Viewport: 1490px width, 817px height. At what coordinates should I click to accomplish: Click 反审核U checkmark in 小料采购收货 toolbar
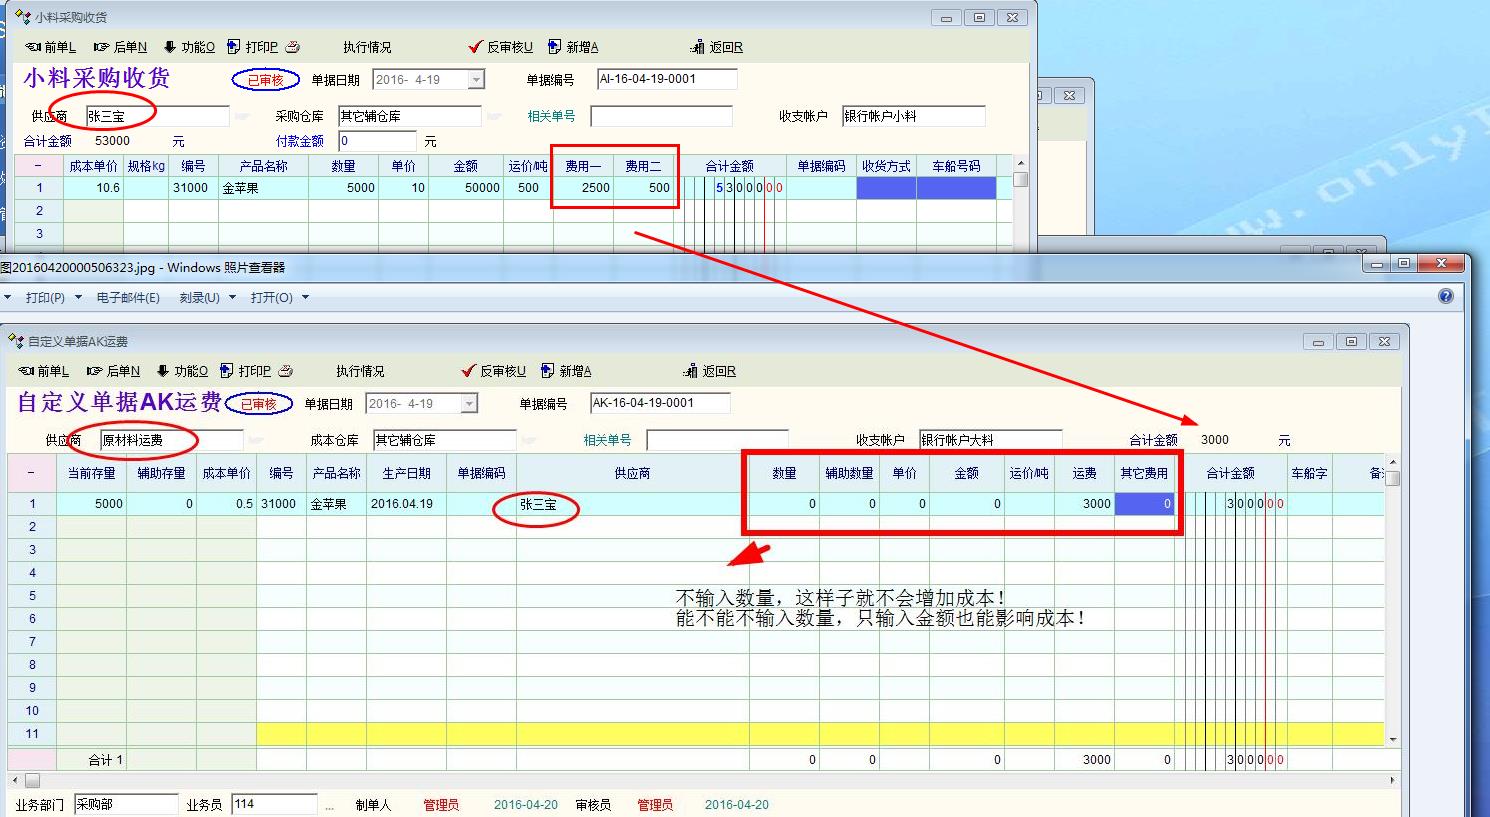[476, 47]
